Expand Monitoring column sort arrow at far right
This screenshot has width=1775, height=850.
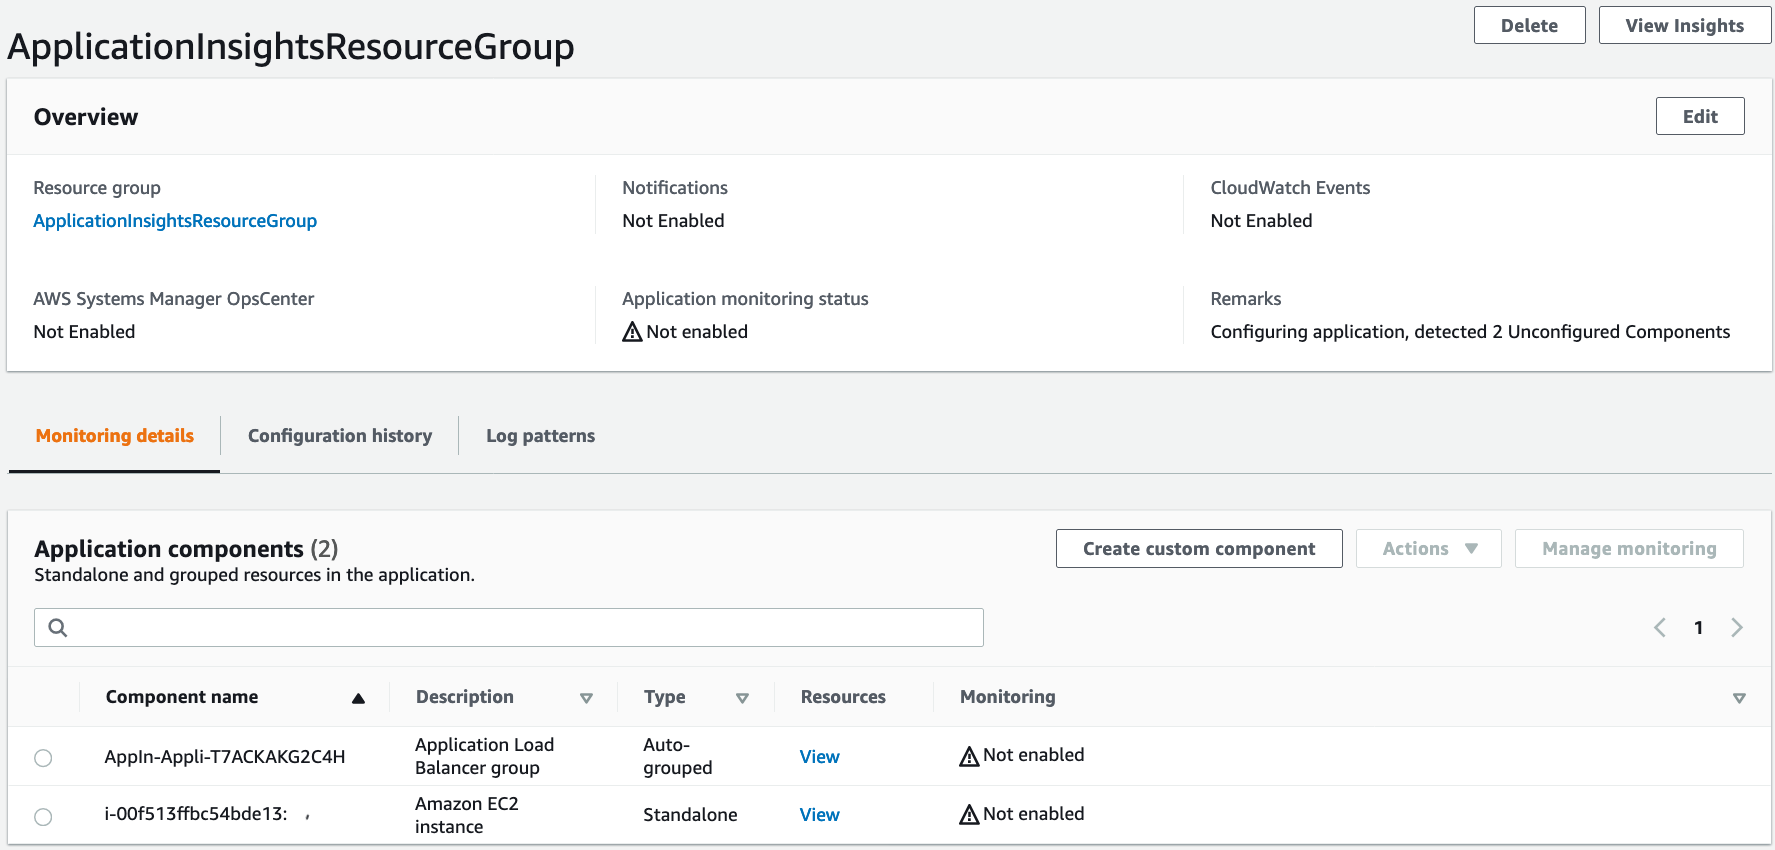point(1739,698)
